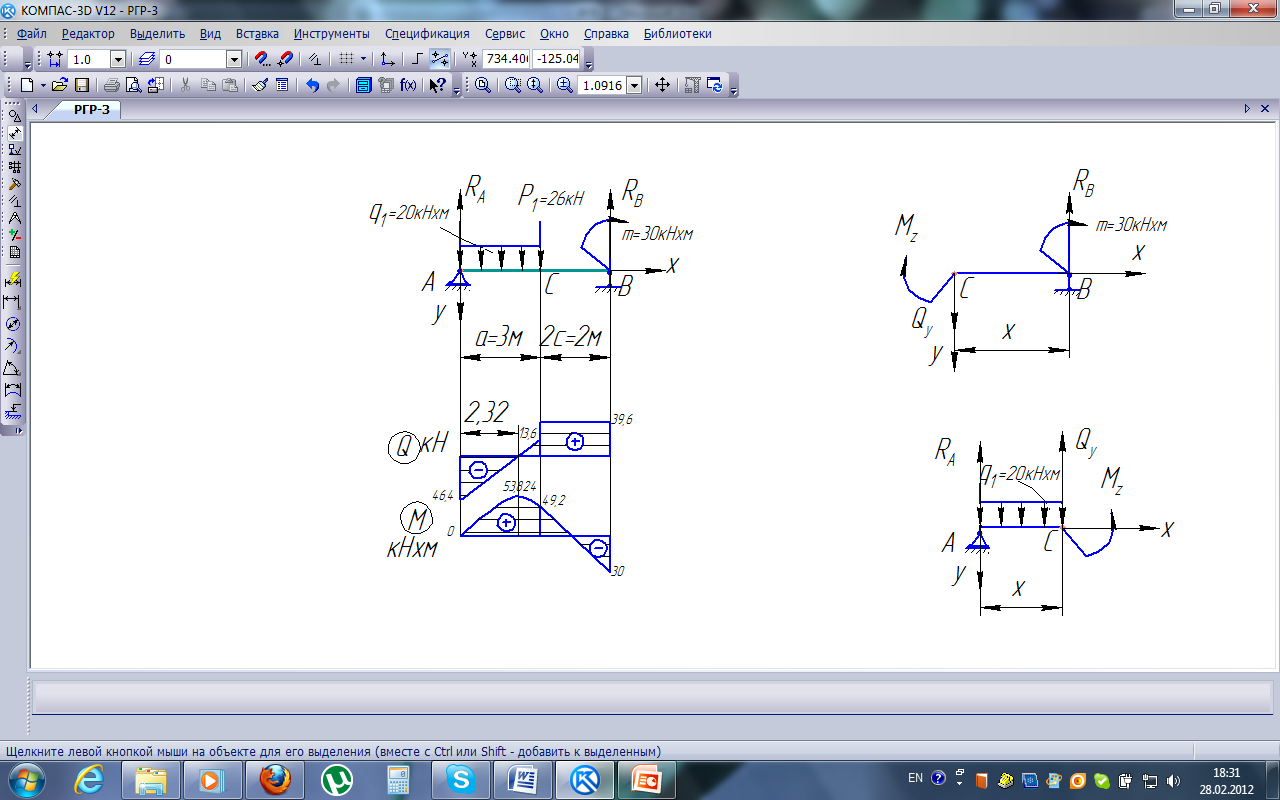
Task: Open uTorrent from the taskbar
Action: (336, 779)
